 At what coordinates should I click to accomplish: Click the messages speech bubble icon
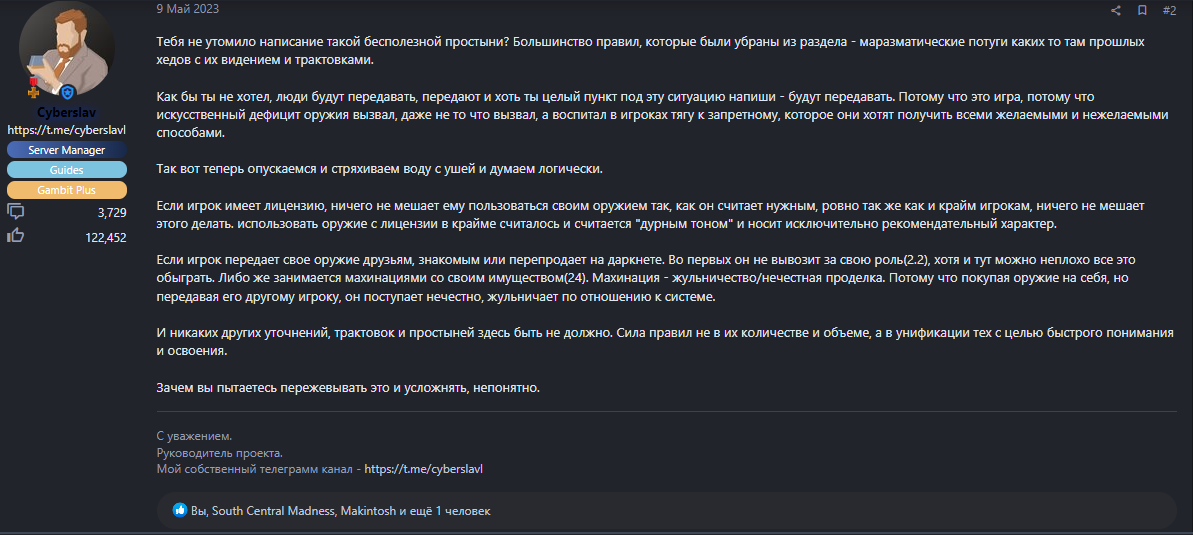[x=16, y=212]
